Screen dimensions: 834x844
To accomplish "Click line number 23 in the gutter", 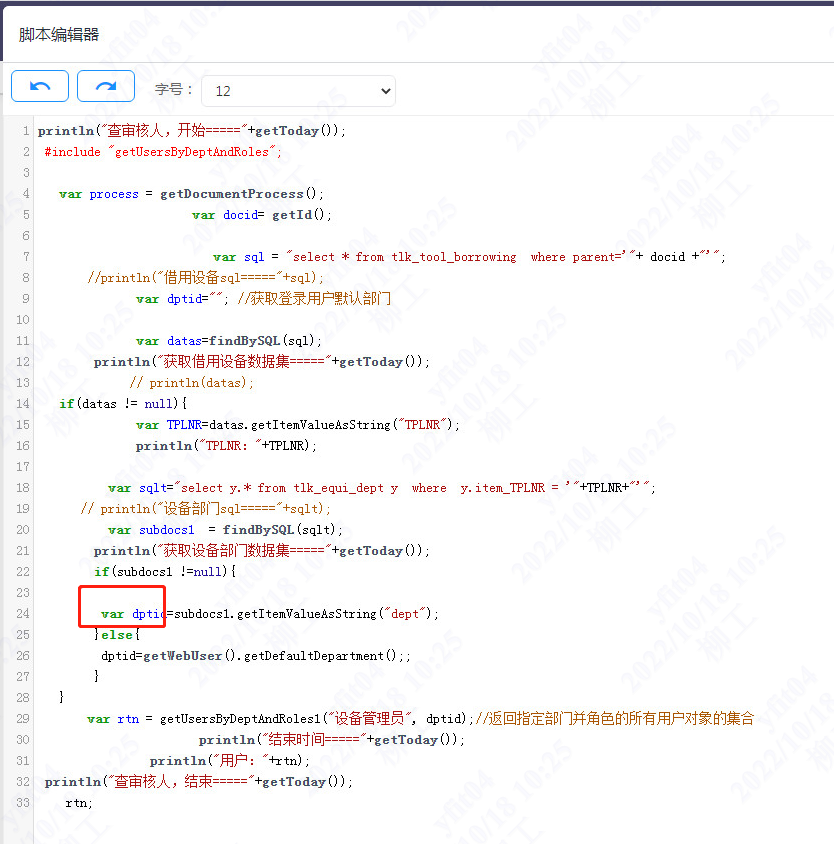I will [23, 593].
